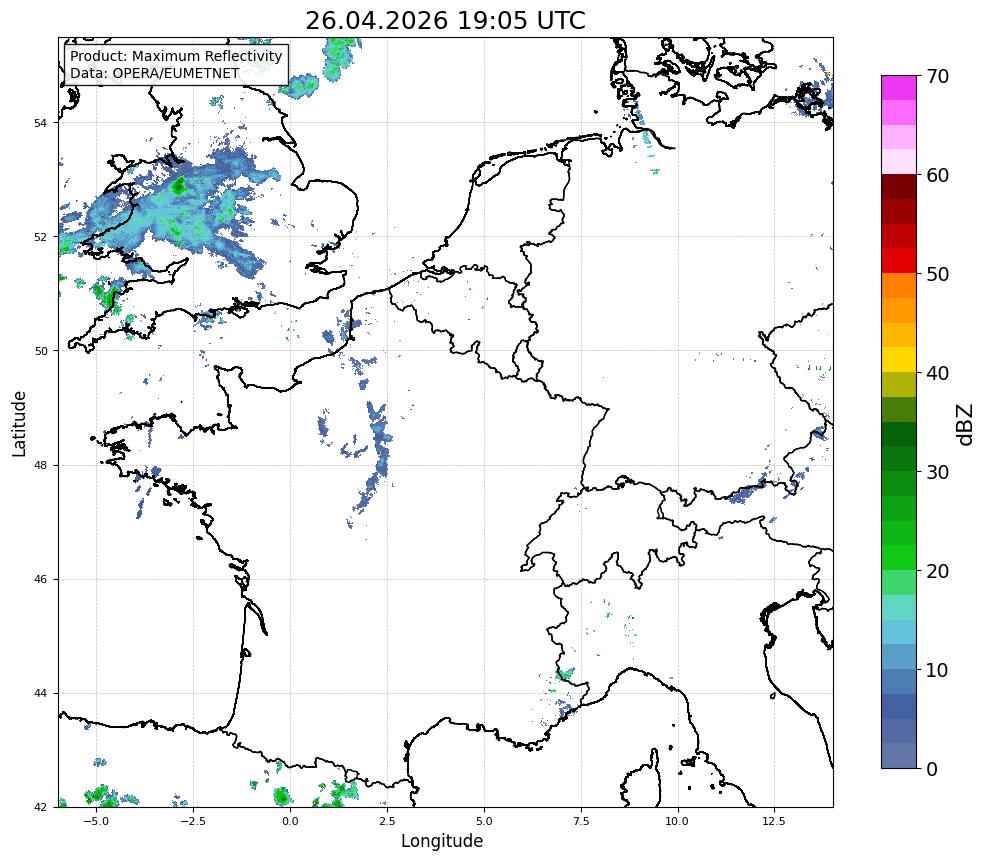Screen dimensions: 985x860
Task: Click the Product: Maximum Reflectivity legend box
Action: click(177, 64)
